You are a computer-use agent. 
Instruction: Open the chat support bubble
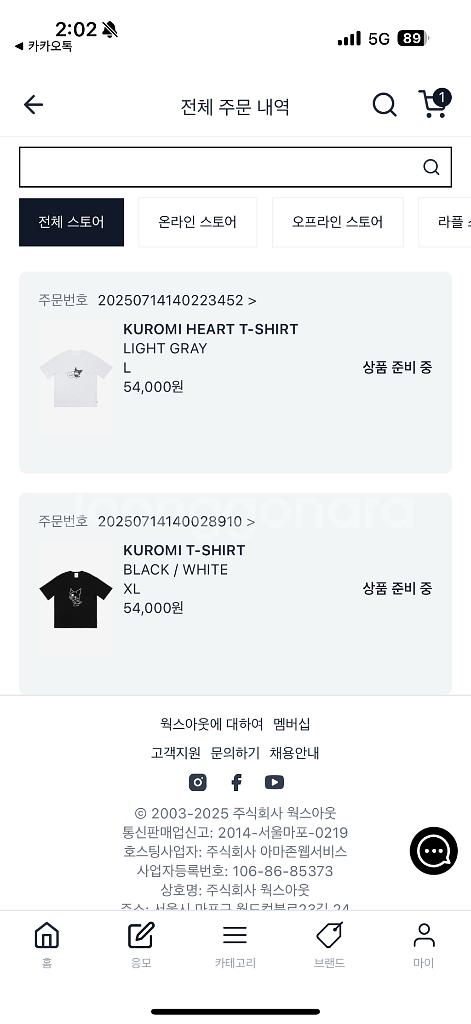(434, 851)
